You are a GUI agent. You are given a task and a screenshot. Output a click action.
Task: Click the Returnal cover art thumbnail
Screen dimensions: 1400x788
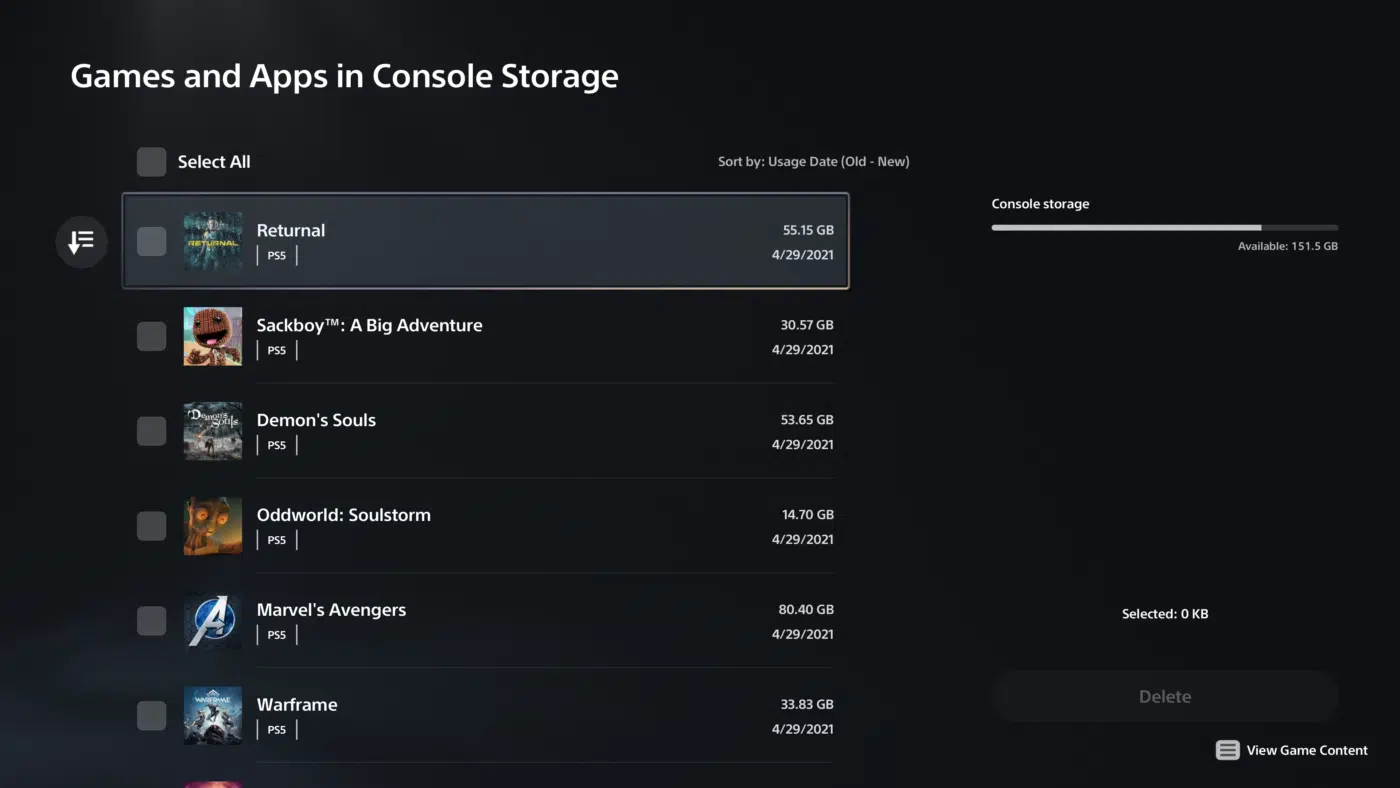coord(212,241)
